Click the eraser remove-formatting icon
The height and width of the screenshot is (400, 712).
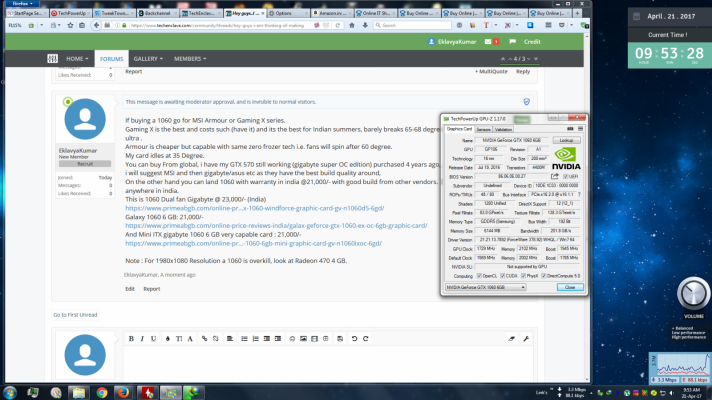[512, 338]
